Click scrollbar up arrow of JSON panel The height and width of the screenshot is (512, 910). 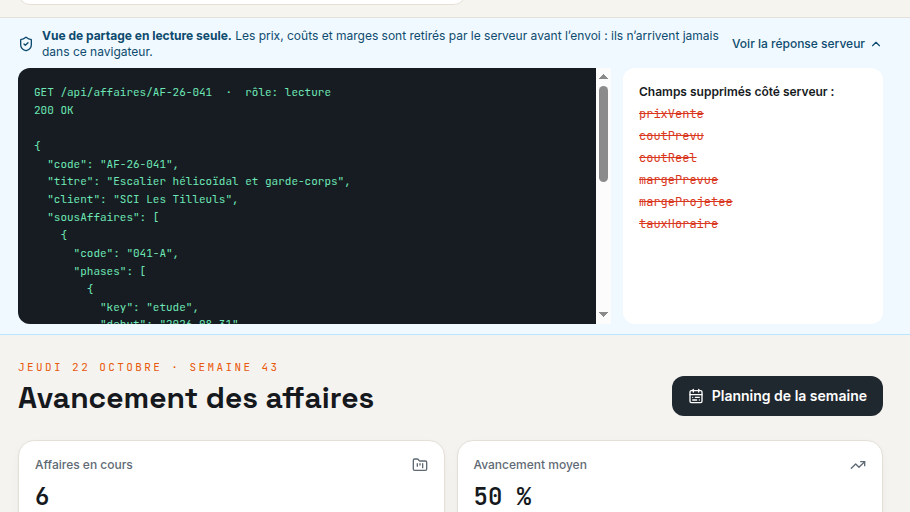(x=604, y=77)
